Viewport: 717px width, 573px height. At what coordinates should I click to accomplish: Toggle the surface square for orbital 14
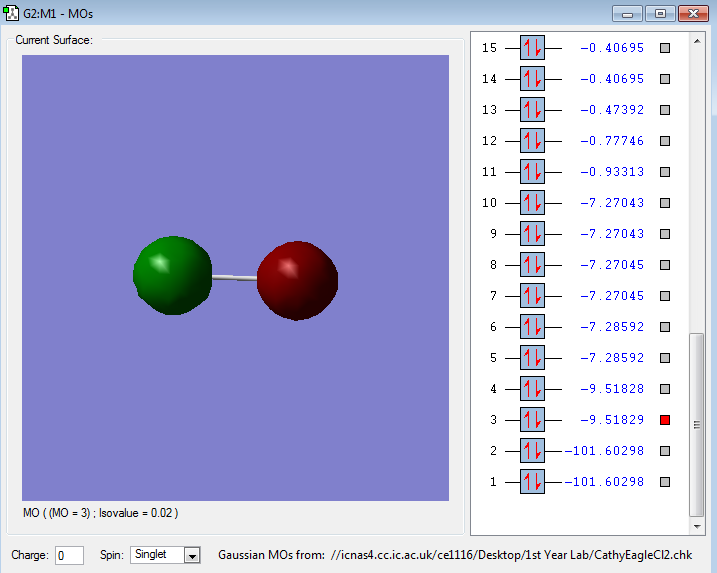point(665,79)
